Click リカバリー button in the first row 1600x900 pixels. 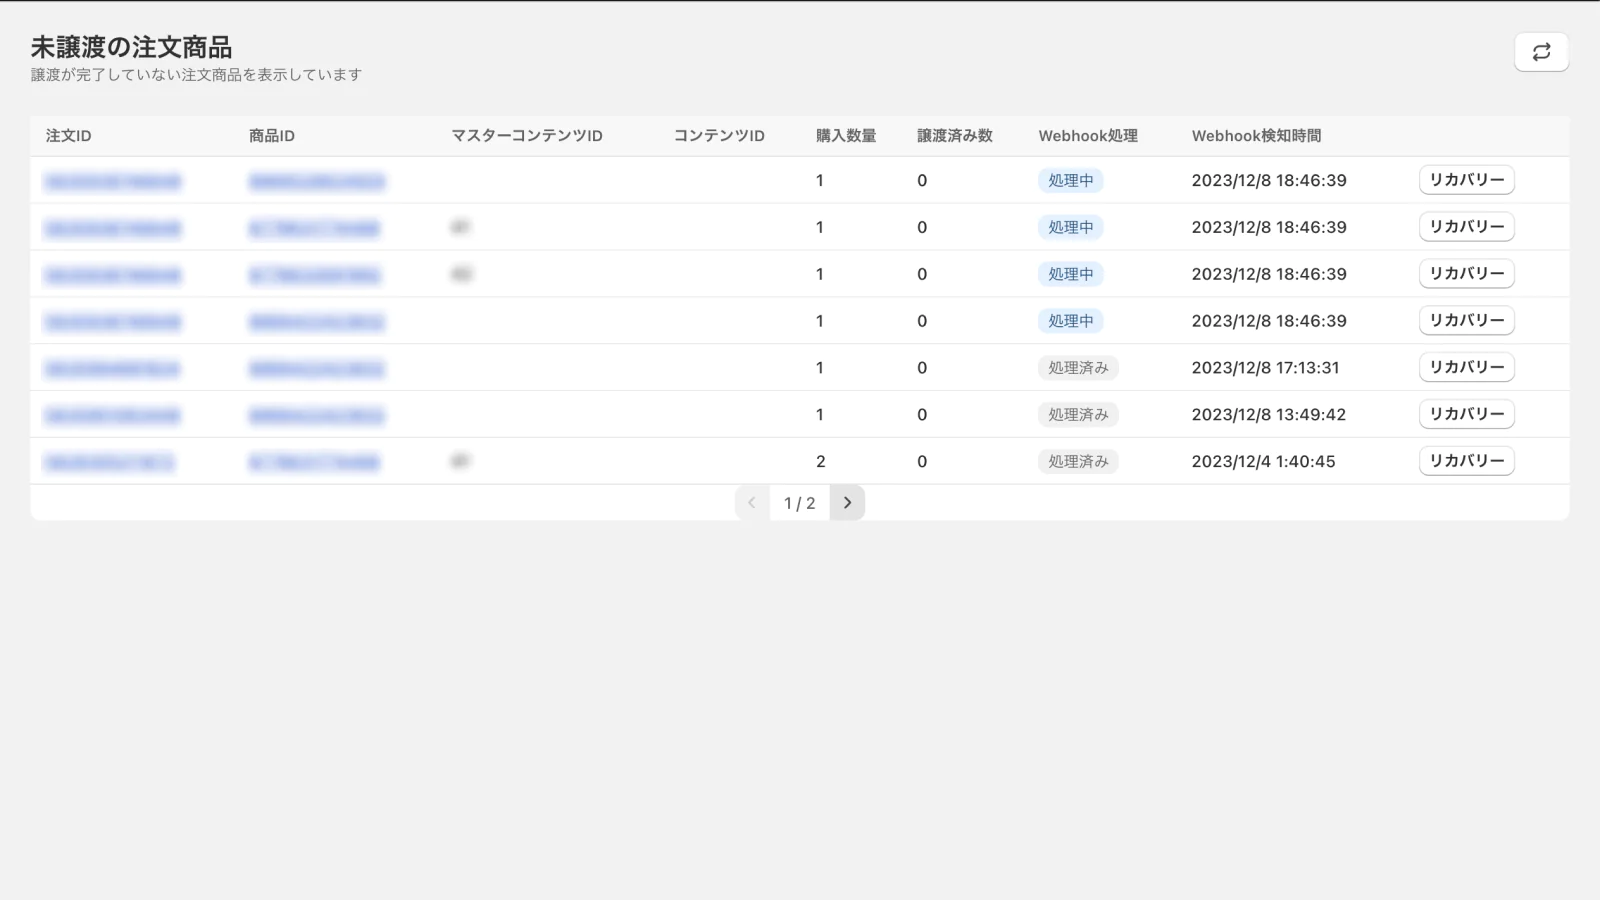click(1466, 180)
